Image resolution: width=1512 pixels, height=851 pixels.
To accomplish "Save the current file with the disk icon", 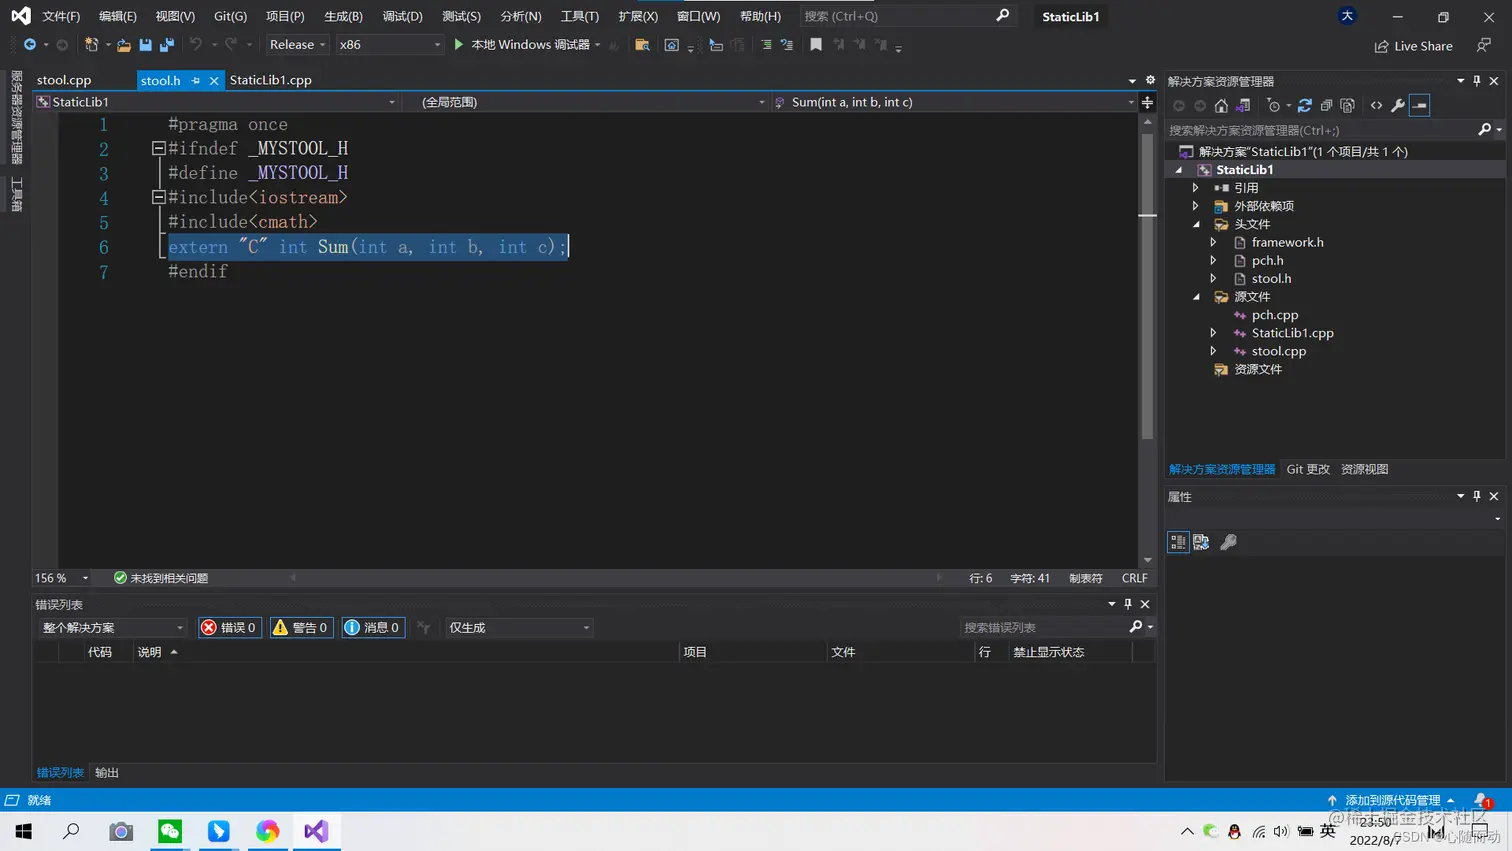I will pyautogui.click(x=146, y=45).
